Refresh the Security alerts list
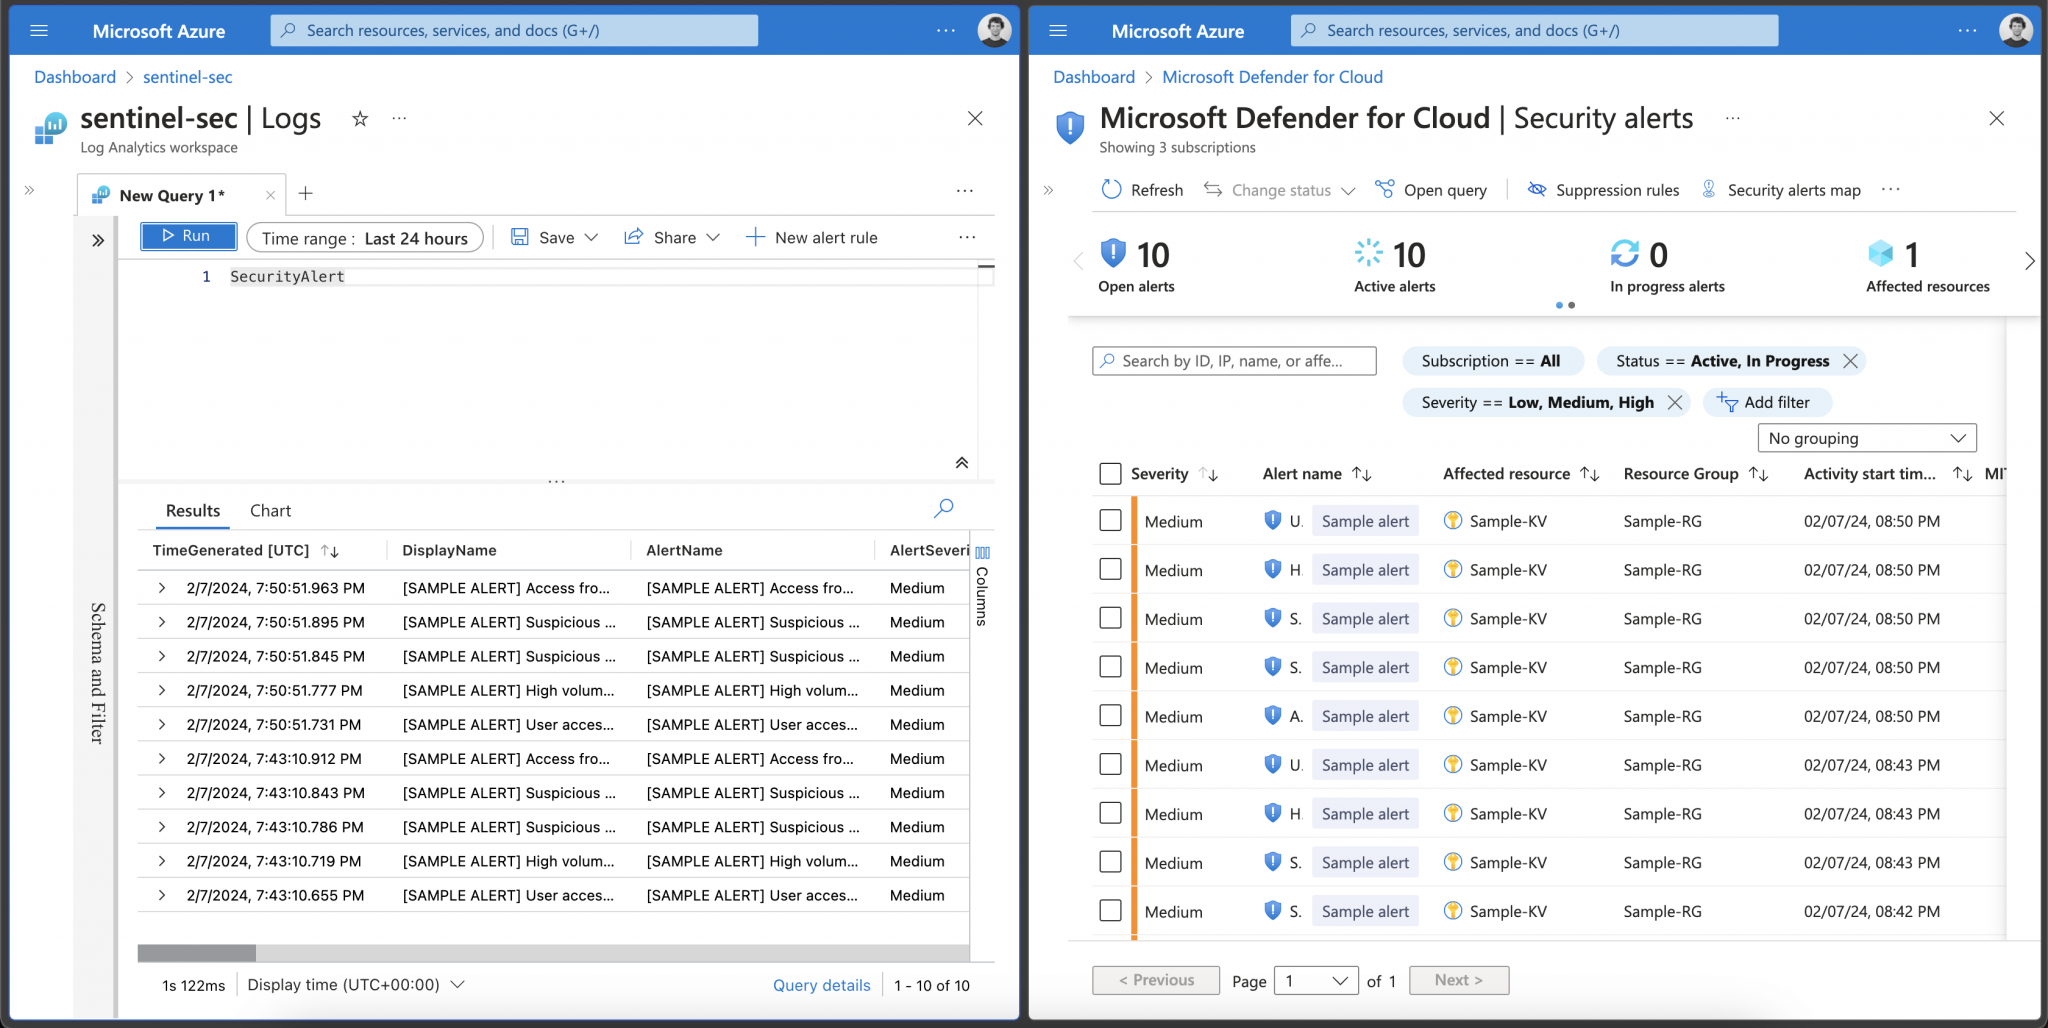Viewport: 2048px width, 1028px height. click(1141, 189)
